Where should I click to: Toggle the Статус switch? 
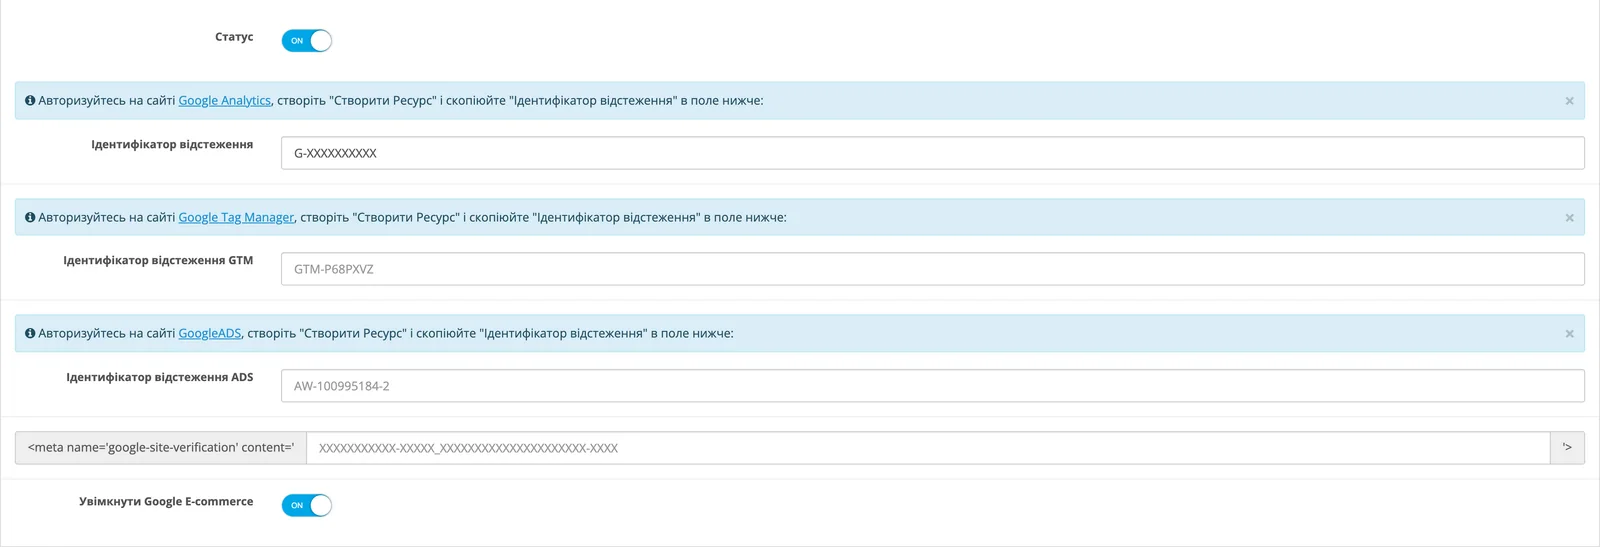(306, 41)
